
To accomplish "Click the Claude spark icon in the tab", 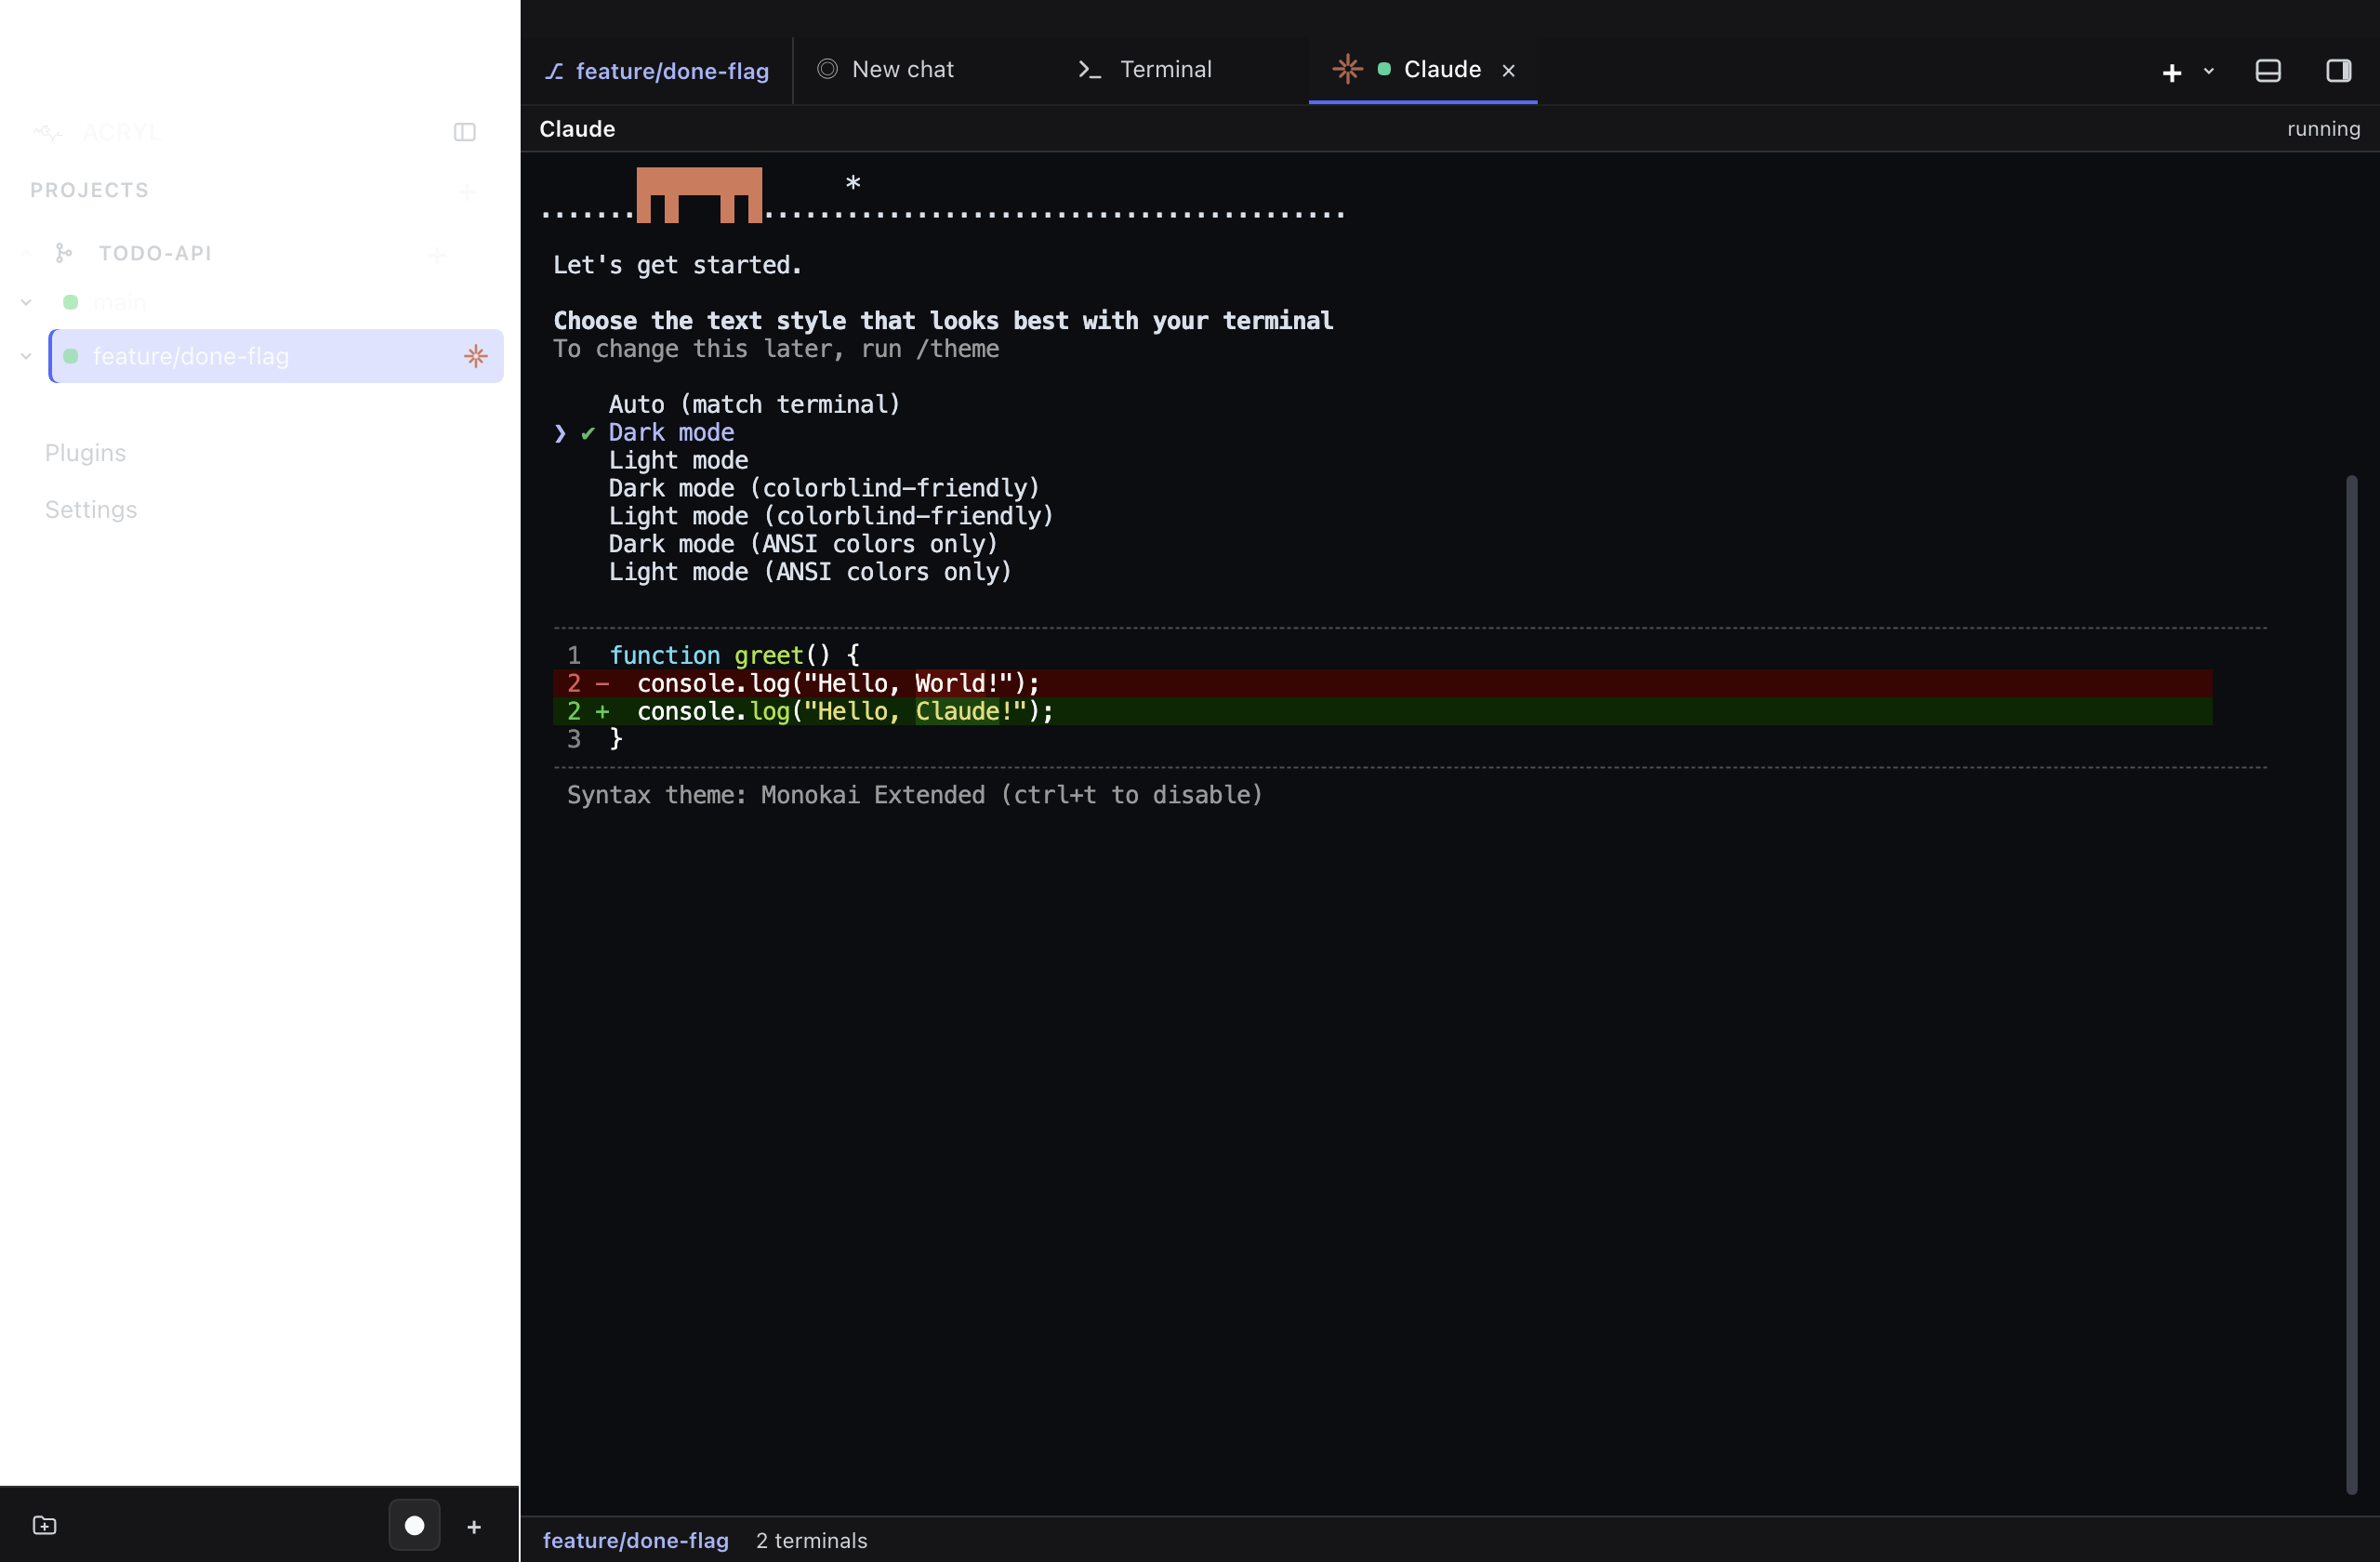I will 1347,69.
